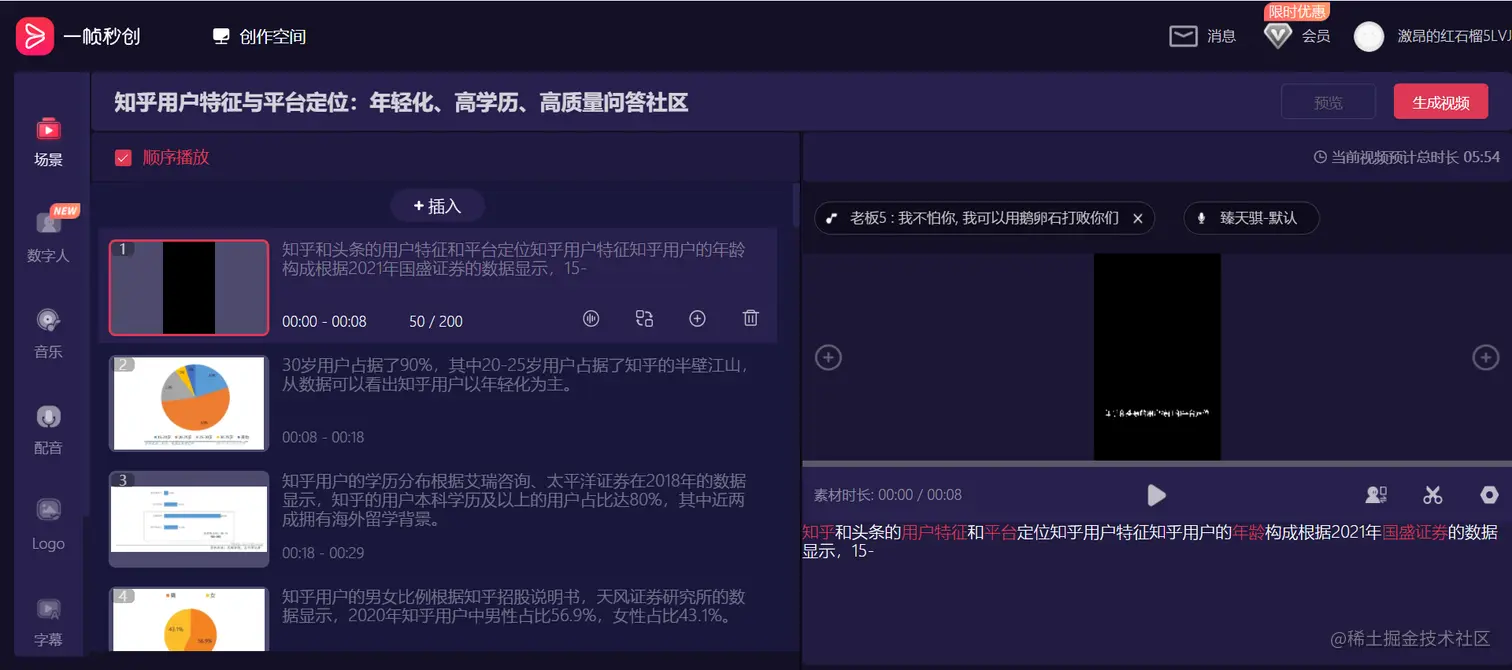Select scene 2 pie chart thumbnail

click(x=189, y=403)
